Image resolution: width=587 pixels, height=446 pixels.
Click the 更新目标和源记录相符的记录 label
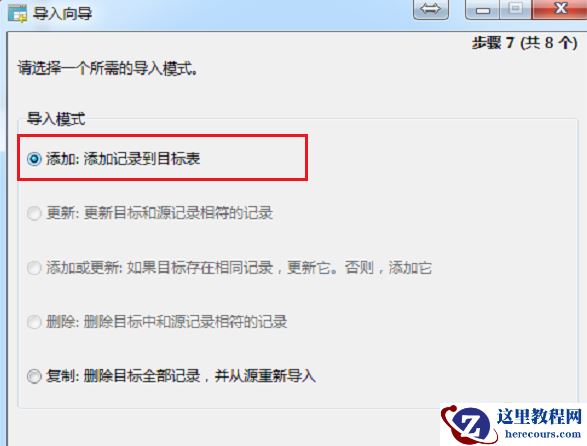point(178,213)
